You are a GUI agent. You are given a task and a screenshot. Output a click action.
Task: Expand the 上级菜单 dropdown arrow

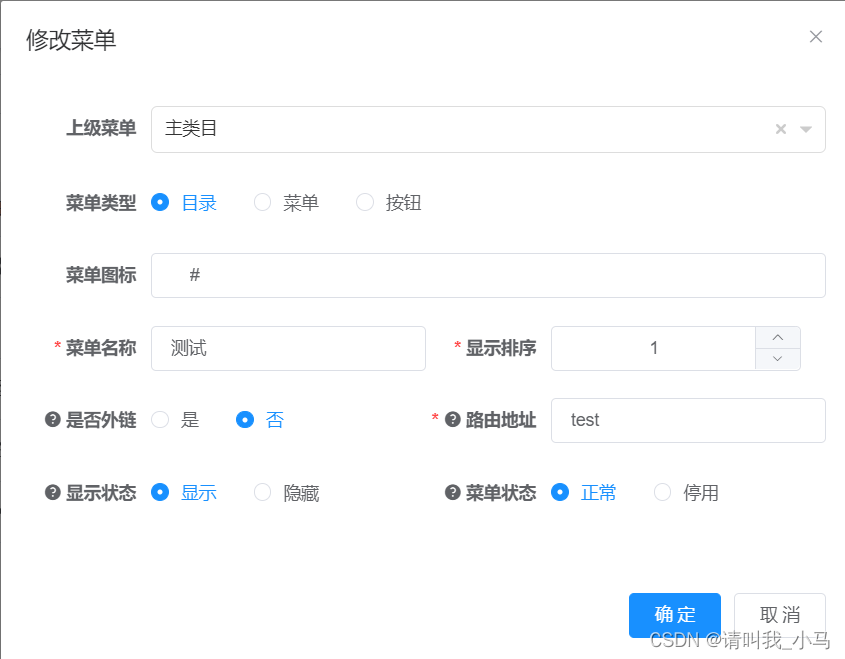[x=806, y=129]
